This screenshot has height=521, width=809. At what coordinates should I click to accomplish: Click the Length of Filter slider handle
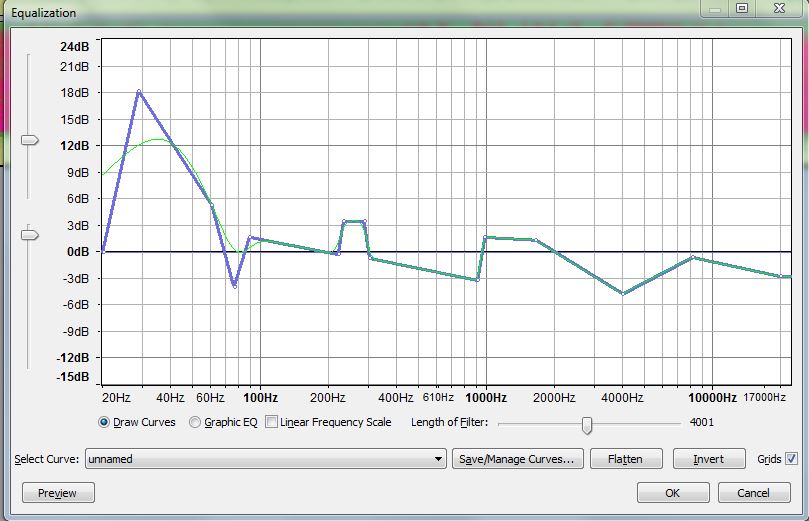click(587, 425)
